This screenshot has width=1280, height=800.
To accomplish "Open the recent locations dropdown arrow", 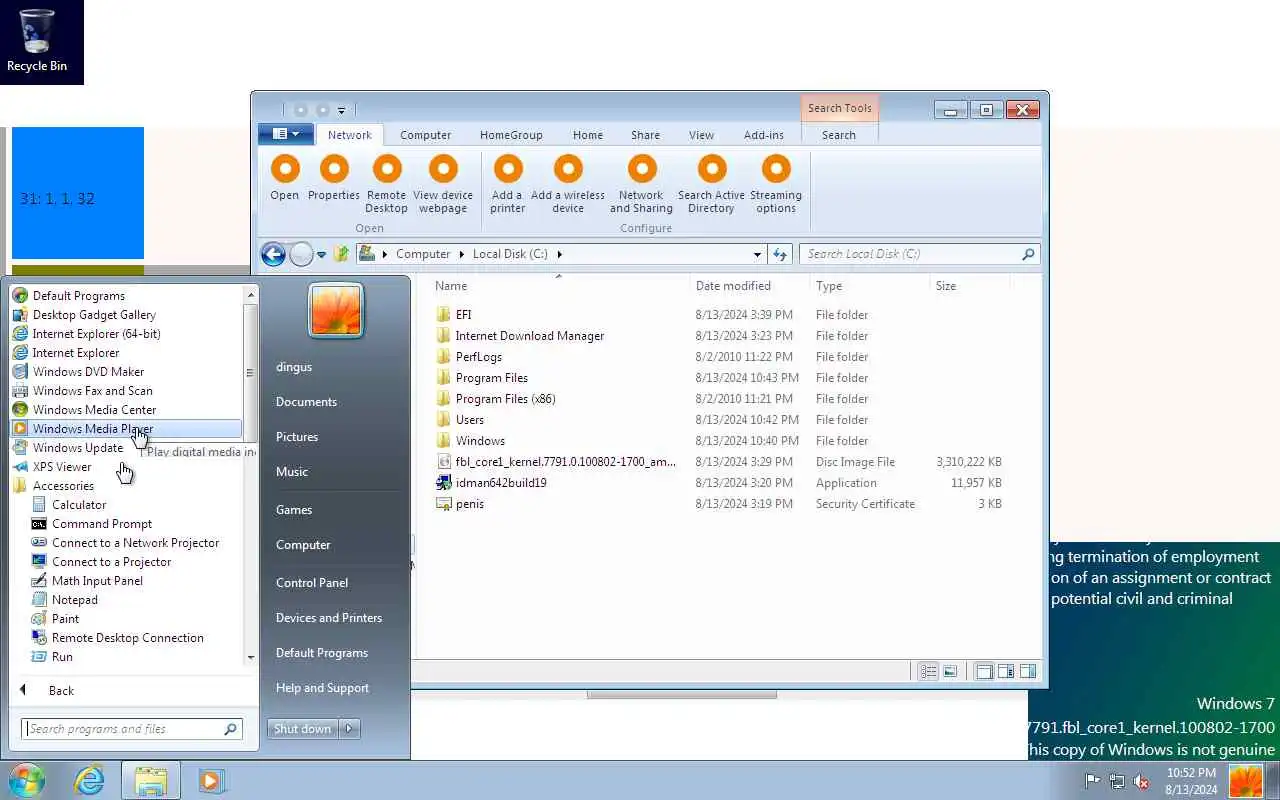I will pyautogui.click(x=321, y=255).
